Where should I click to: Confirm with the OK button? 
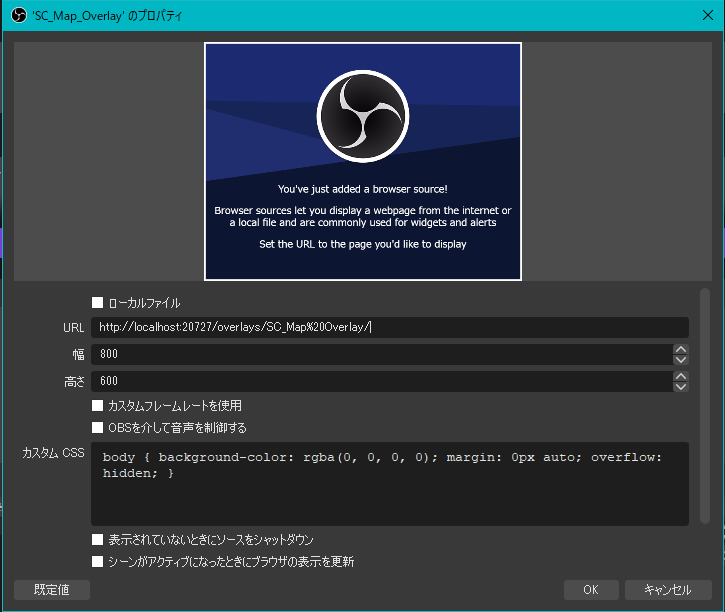point(591,590)
